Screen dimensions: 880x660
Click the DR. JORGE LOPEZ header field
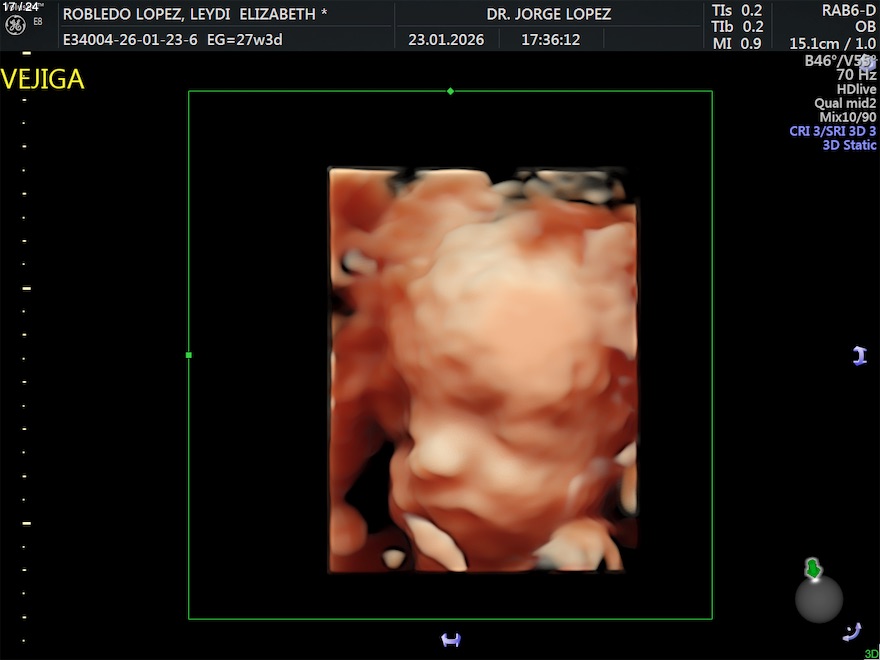pos(548,14)
